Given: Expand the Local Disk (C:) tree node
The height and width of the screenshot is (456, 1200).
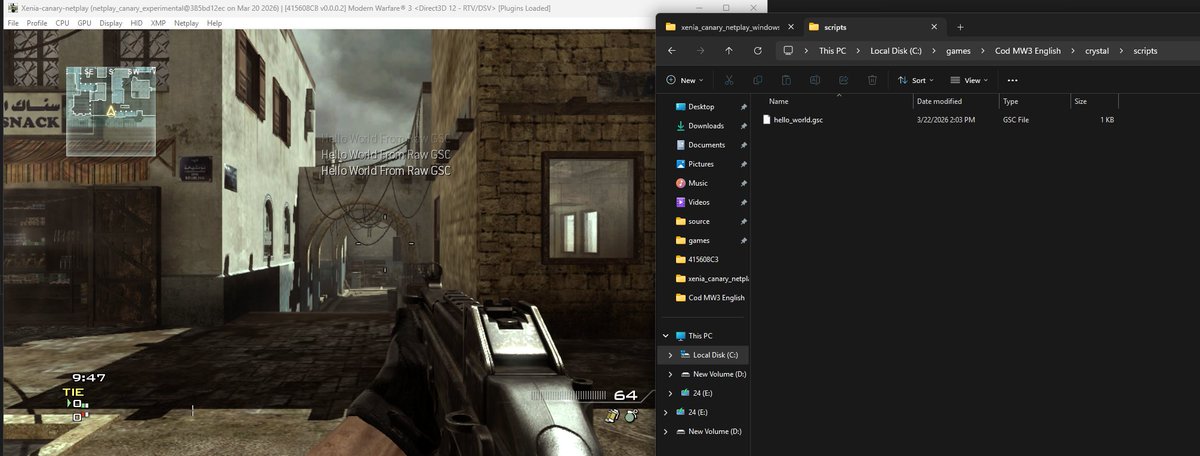Looking at the screenshot, I should point(669,355).
